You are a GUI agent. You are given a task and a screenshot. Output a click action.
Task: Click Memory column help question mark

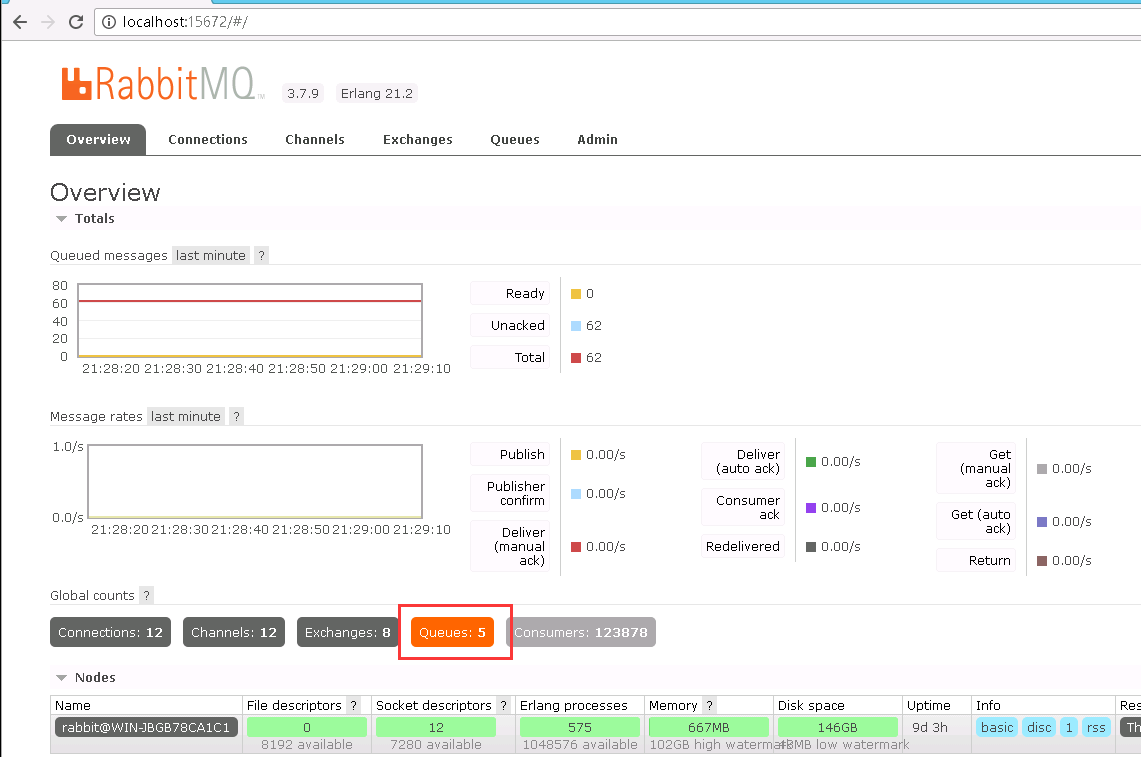(709, 706)
